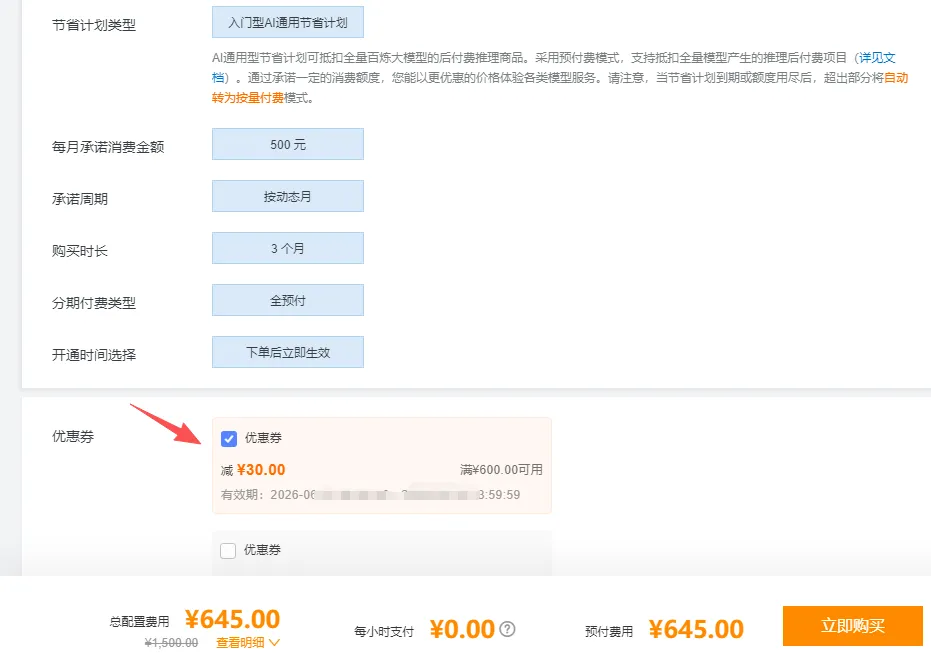The image size is (931, 653).
Task: Click the help icon next to 每小时支付
Action: (507, 629)
